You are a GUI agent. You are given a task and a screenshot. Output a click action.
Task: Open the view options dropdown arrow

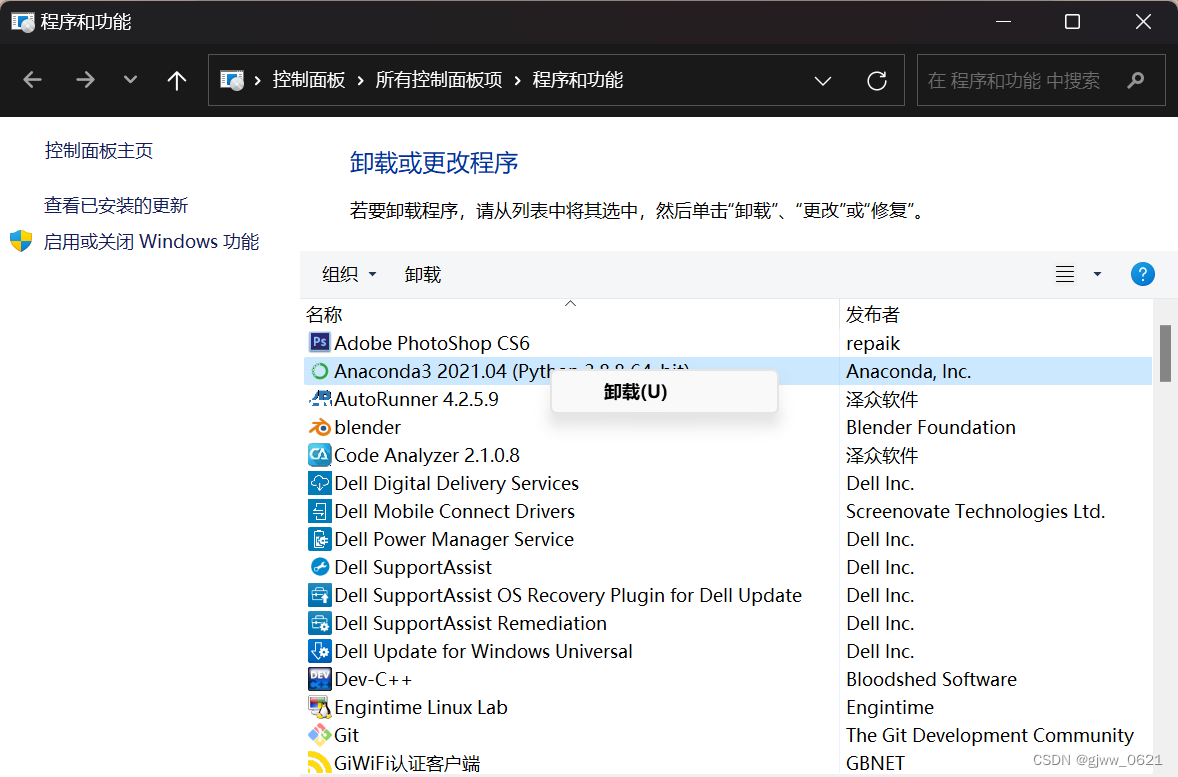[x=1097, y=274]
